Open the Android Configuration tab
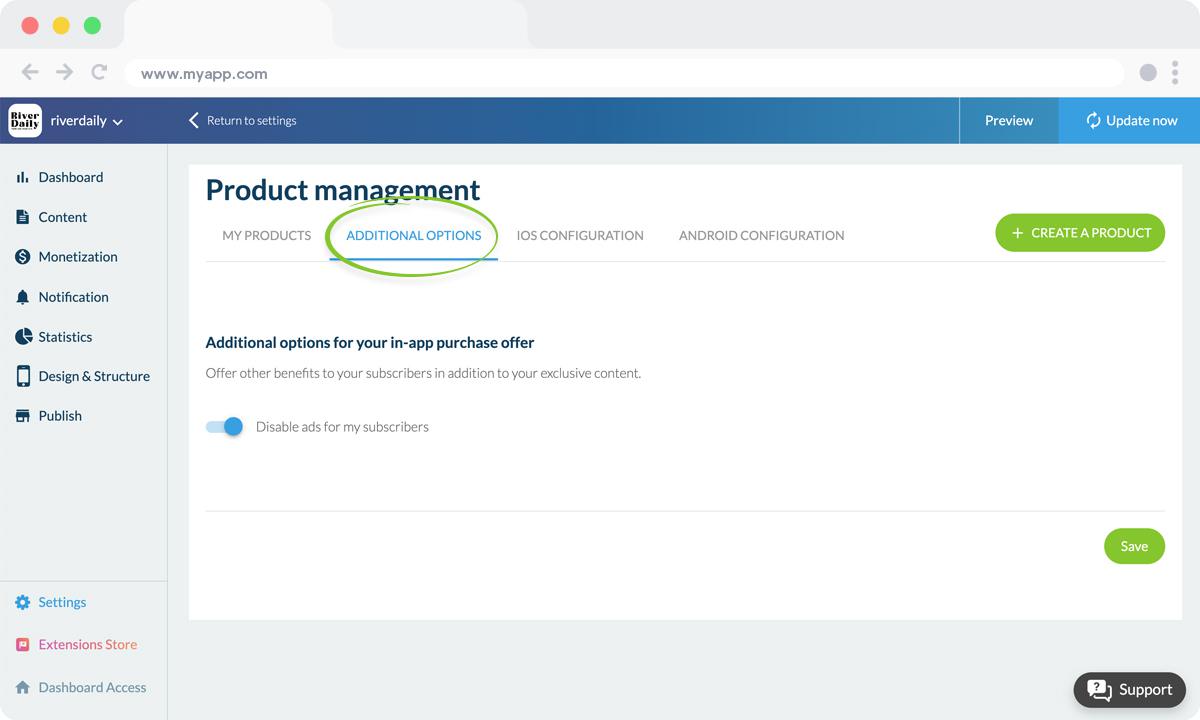The height and width of the screenshot is (720, 1200). coord(761,236)
